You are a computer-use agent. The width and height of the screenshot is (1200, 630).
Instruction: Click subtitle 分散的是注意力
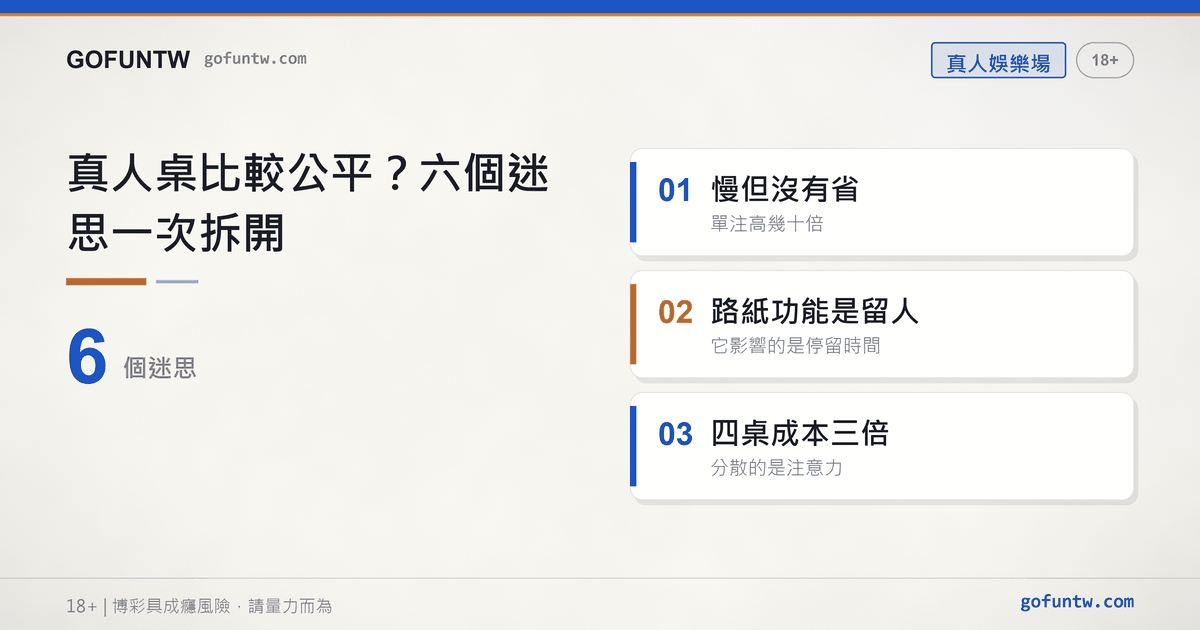(777, 468)
